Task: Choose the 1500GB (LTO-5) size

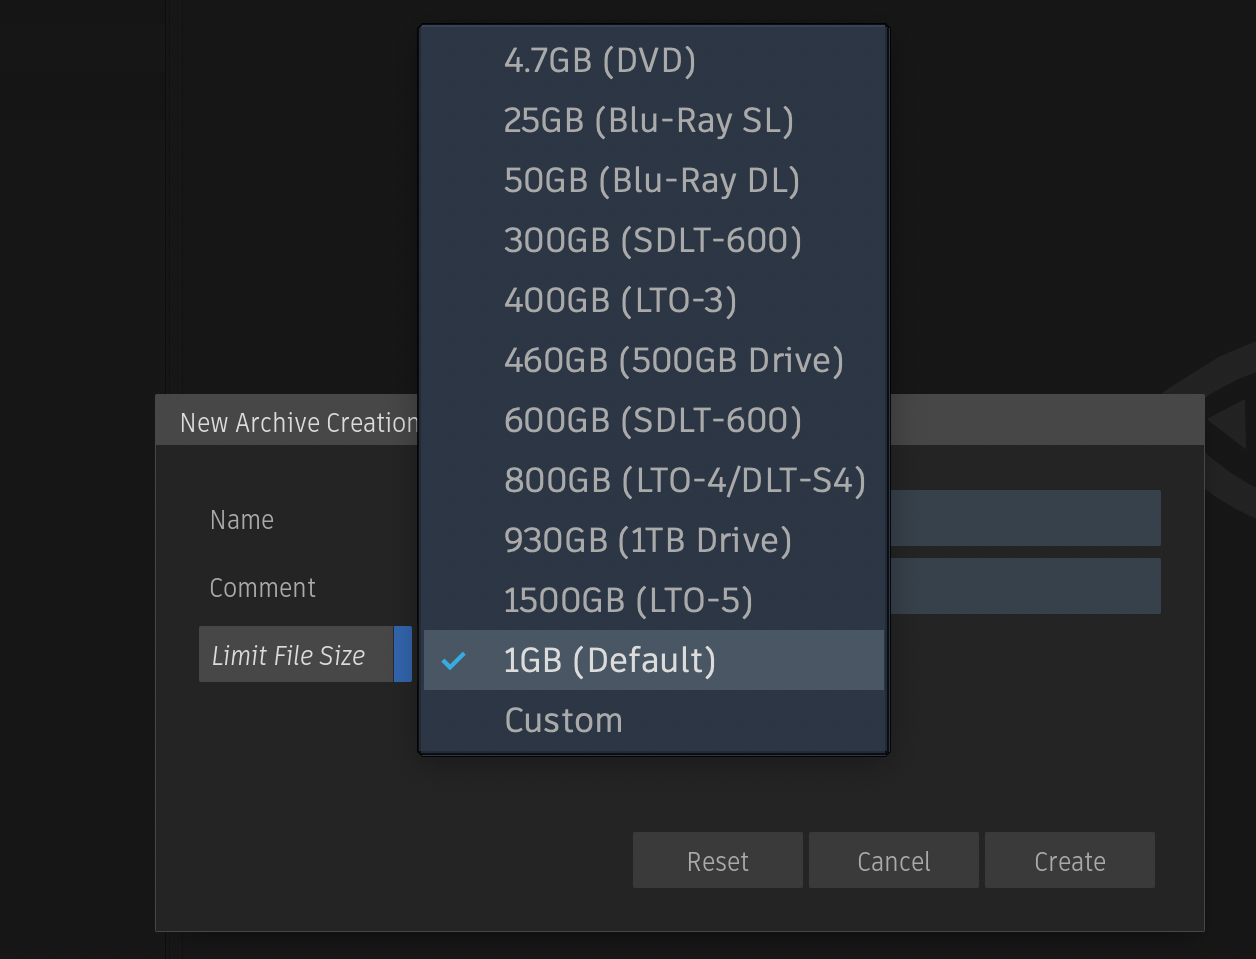Action: point(630,600)
